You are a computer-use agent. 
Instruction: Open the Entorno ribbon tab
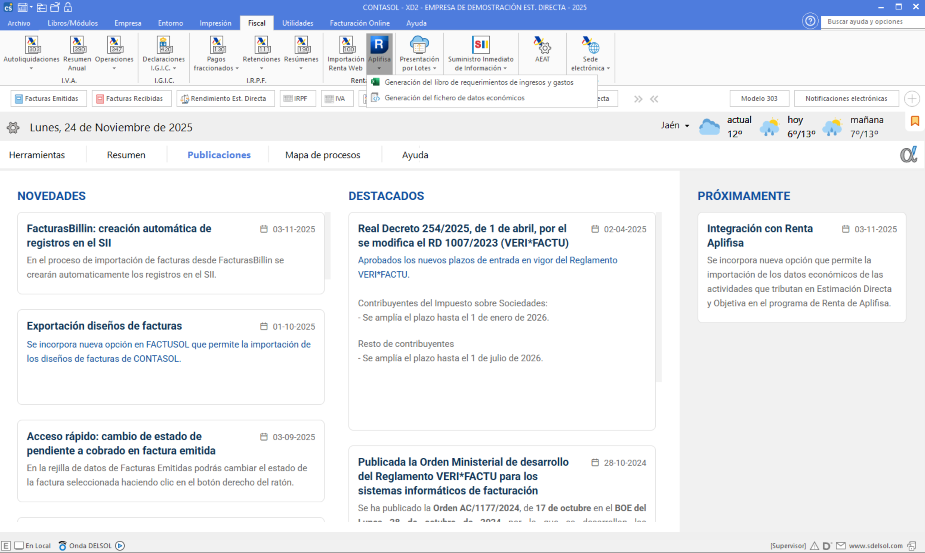(170, 23)
